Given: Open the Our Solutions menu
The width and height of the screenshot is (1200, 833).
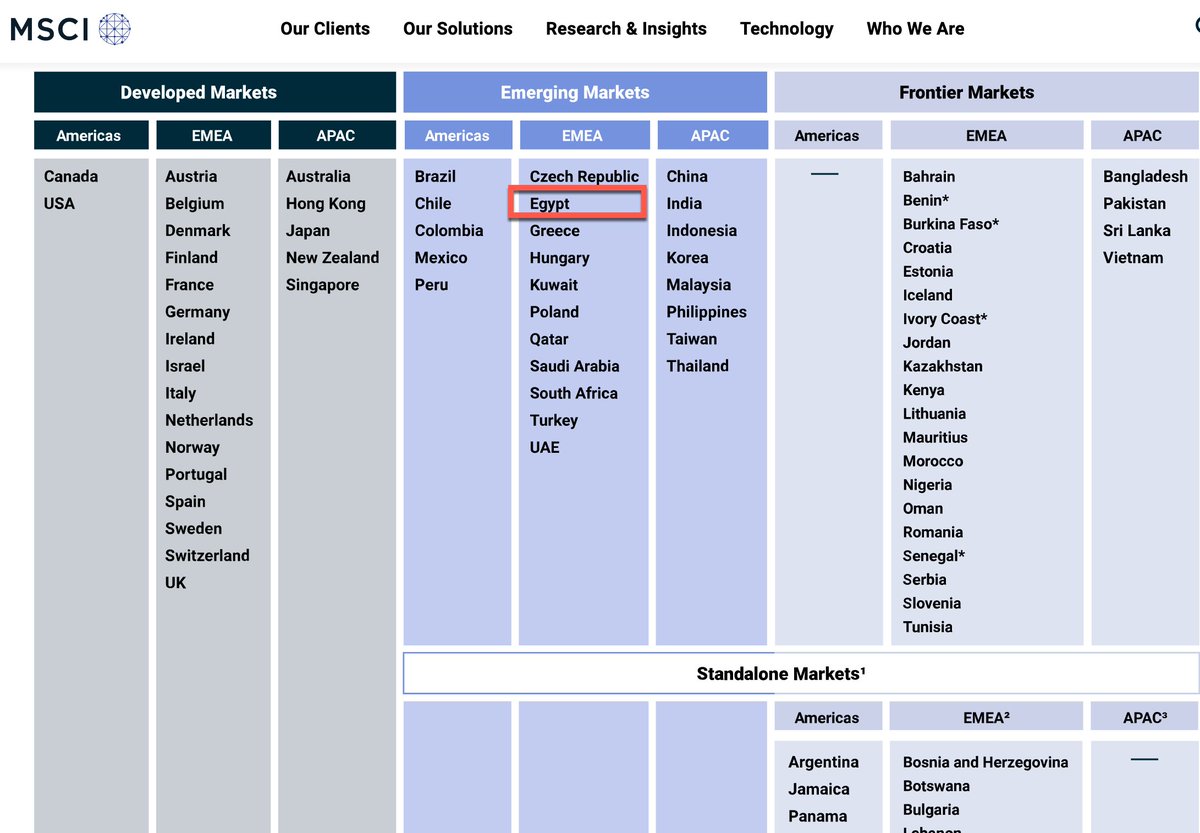Looking at the screenshot, I should (x=458, y=29).
